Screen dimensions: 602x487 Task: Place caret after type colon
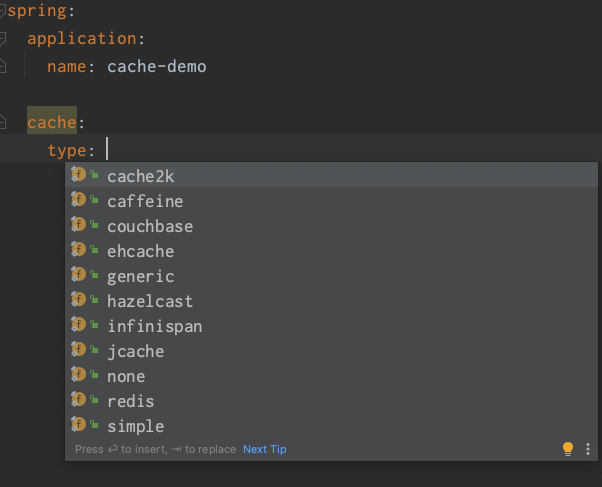pos(107,149)
